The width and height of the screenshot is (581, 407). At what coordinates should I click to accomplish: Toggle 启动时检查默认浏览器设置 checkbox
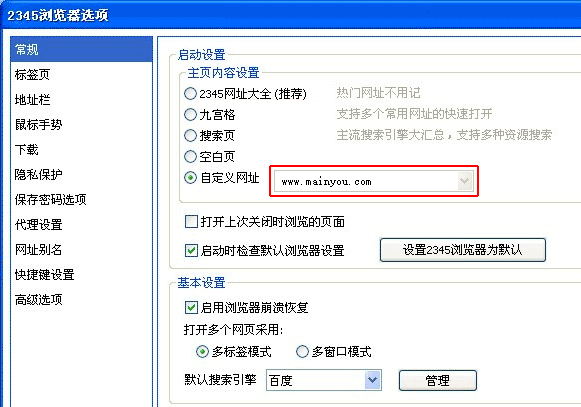(x=191, y=251)
